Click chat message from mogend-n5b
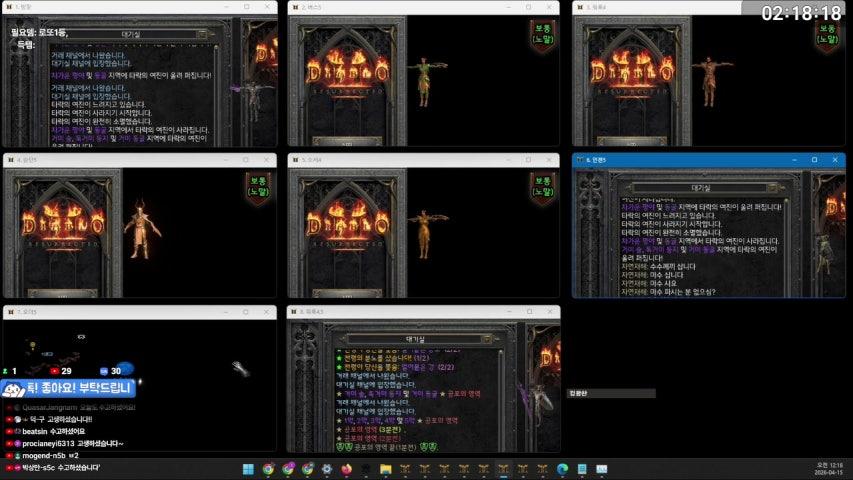 point(44,456)
